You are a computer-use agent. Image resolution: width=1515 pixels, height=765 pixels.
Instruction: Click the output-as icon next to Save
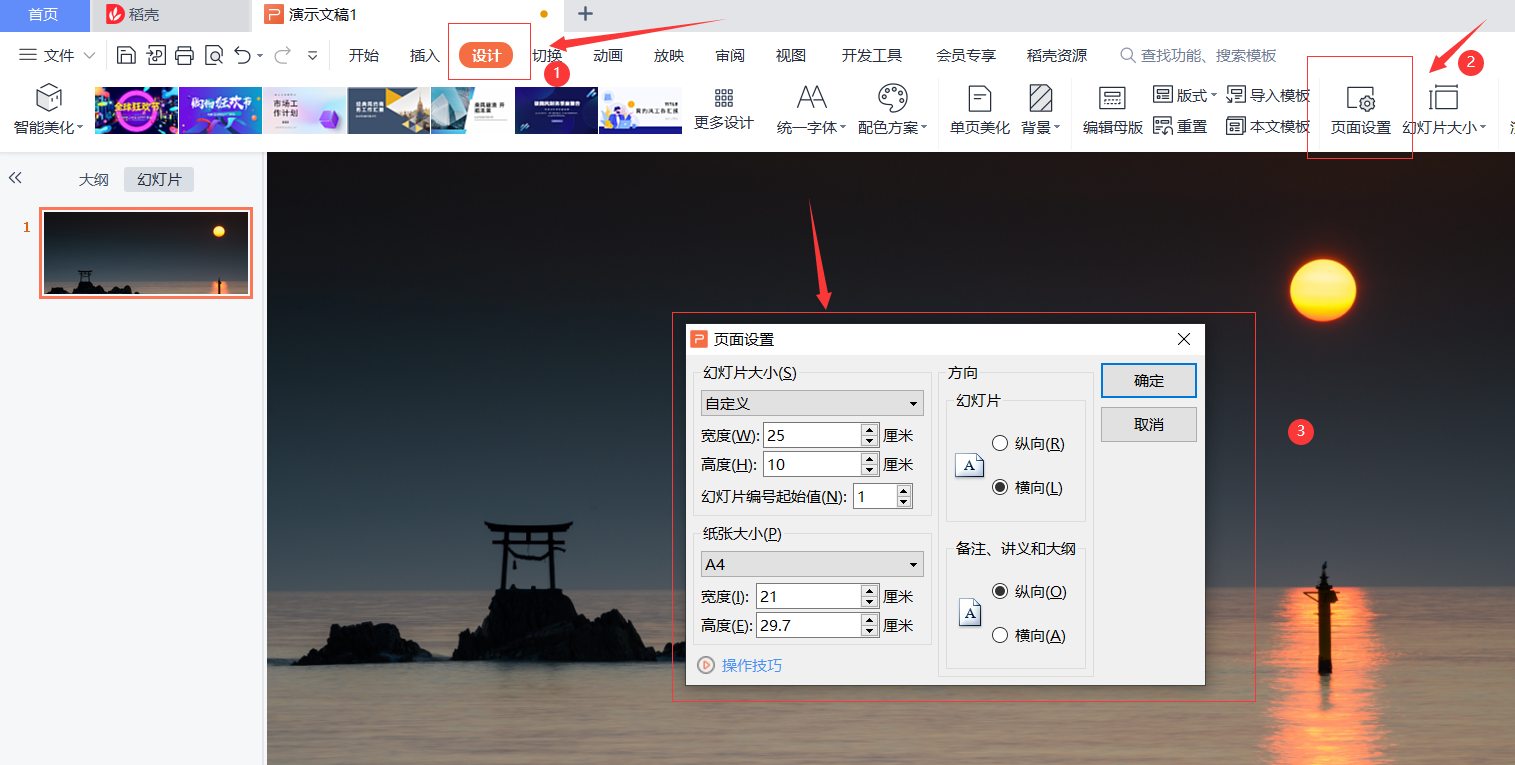coord(156,55)
